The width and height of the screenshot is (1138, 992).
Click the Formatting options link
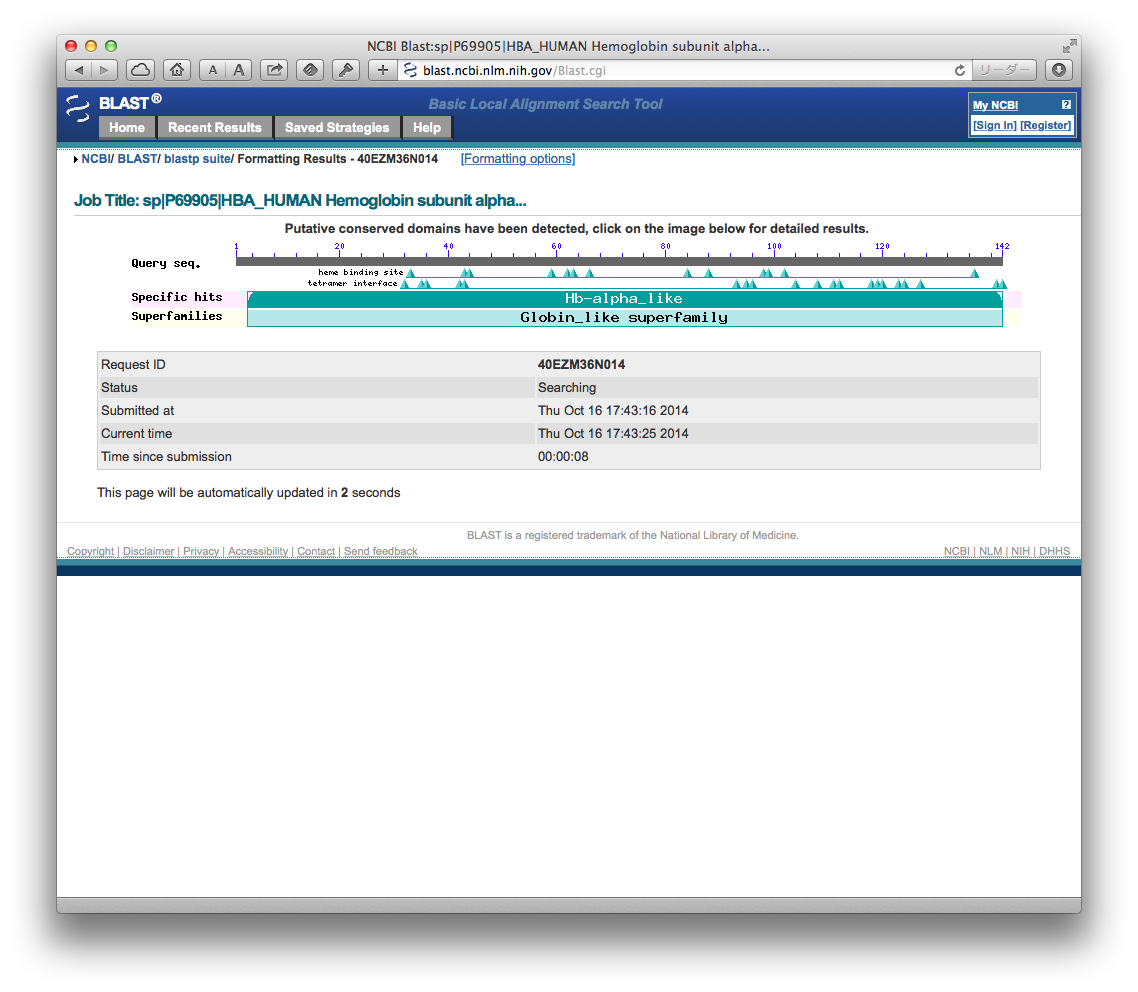click(518, 159)
